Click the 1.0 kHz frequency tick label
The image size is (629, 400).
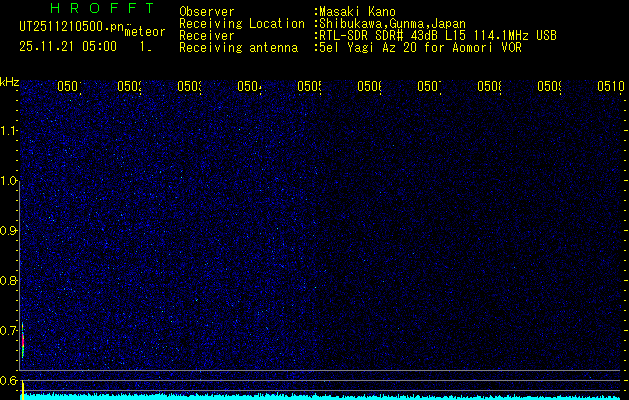click(8, 181)
